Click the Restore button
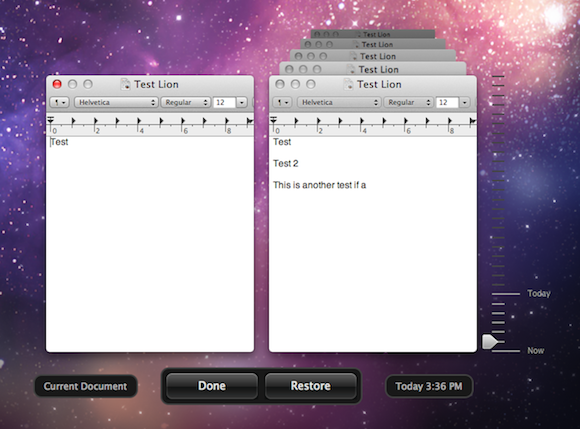The image size is (580, 429). 311,386
